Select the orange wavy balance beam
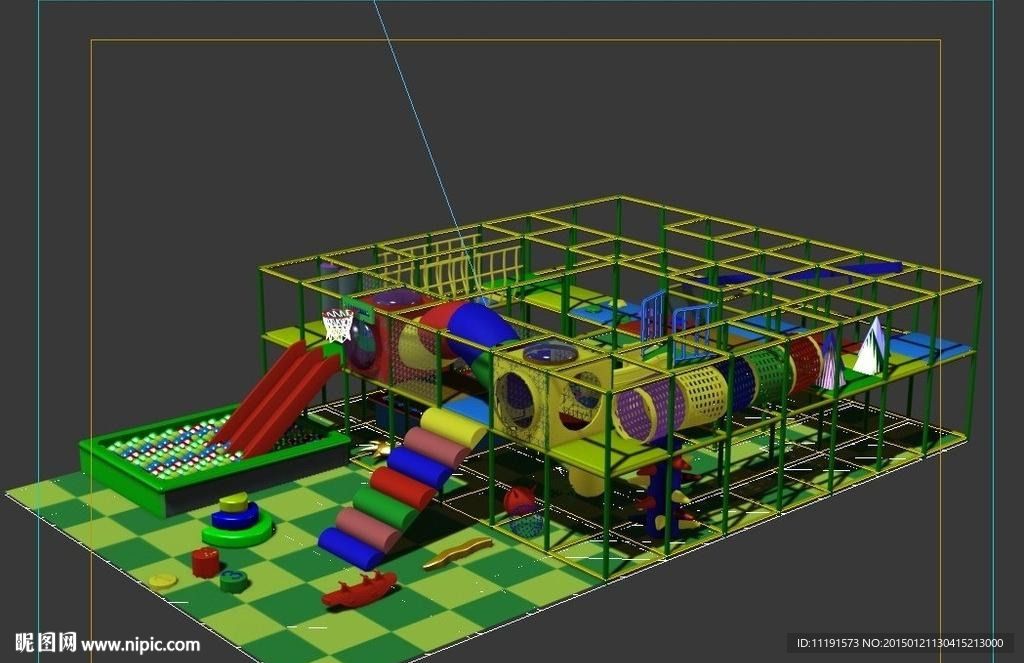Screen dimensions: 1024x663 (457, 553)
